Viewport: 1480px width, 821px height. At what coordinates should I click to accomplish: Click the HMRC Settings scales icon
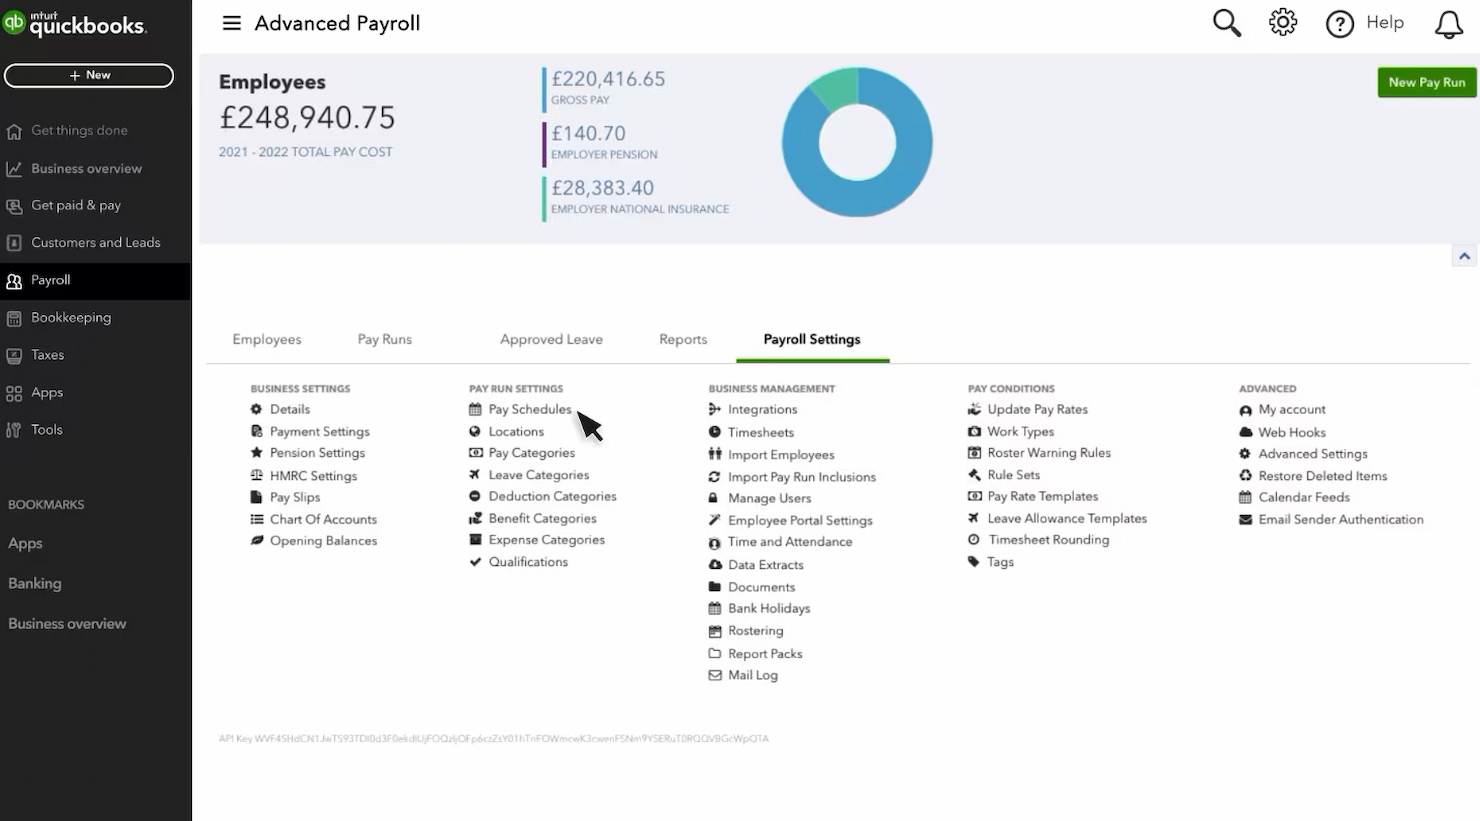(256, 476)
